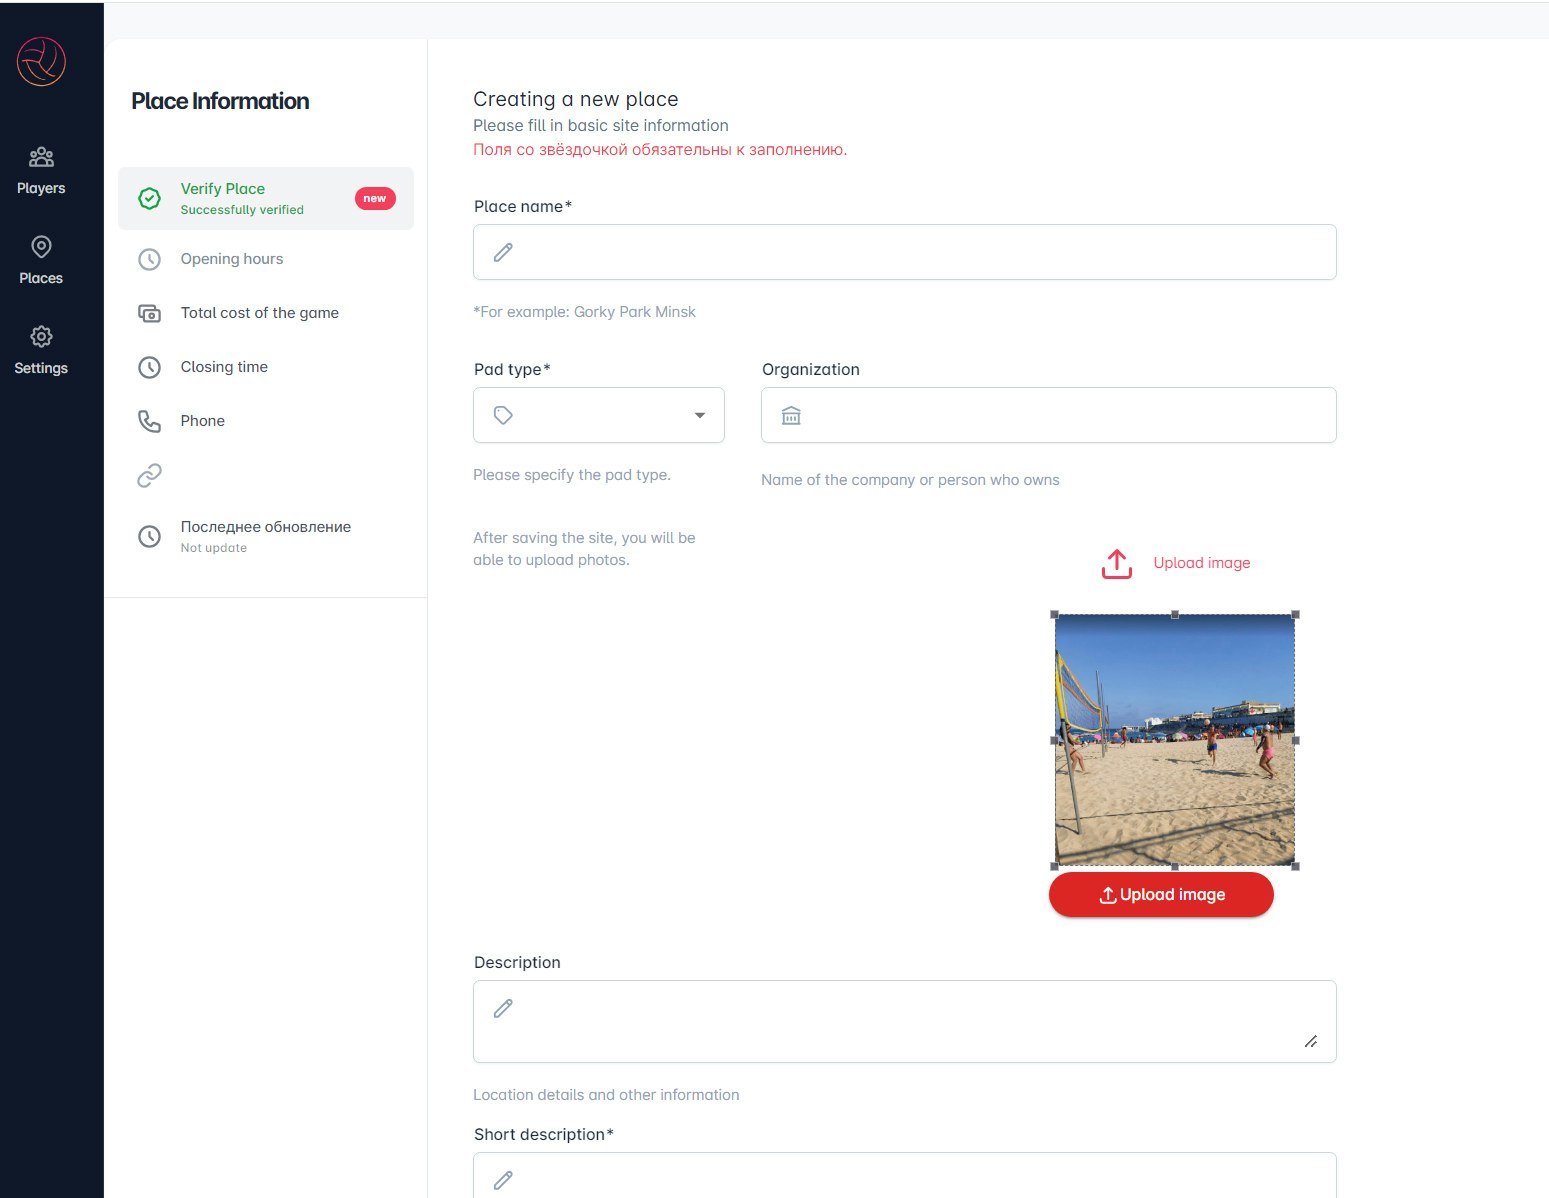Screen dimensions: 1549x1198
Task: Click the clock icon beside Последнее обновление
Action: 149,536
